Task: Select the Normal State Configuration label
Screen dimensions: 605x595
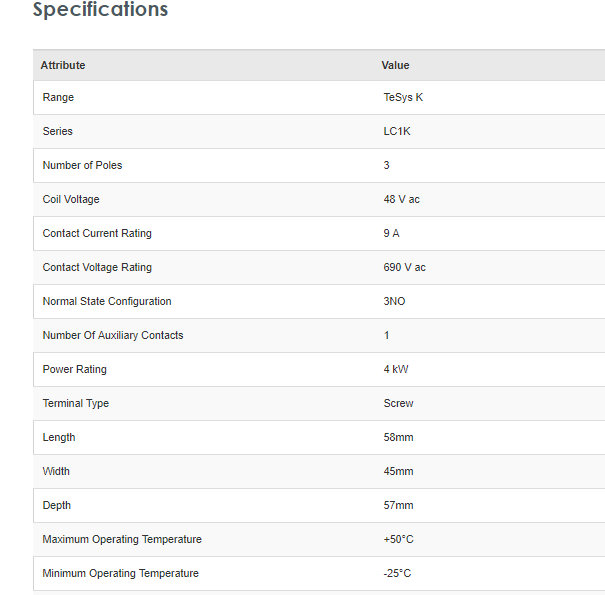Action: [107, 301]
